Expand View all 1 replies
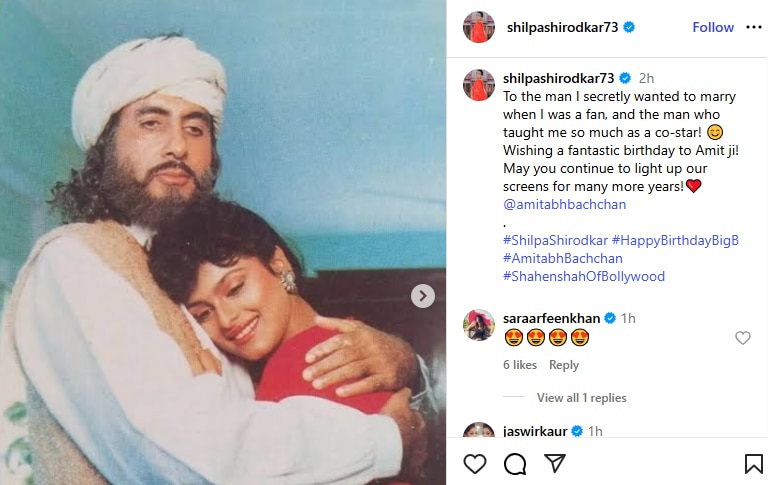 [581, 398]
